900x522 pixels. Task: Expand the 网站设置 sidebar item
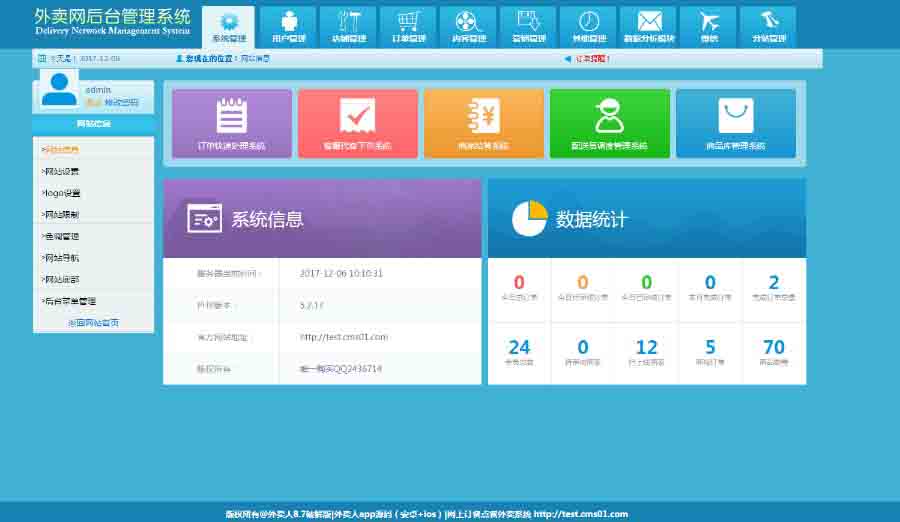tap(61, 171)
